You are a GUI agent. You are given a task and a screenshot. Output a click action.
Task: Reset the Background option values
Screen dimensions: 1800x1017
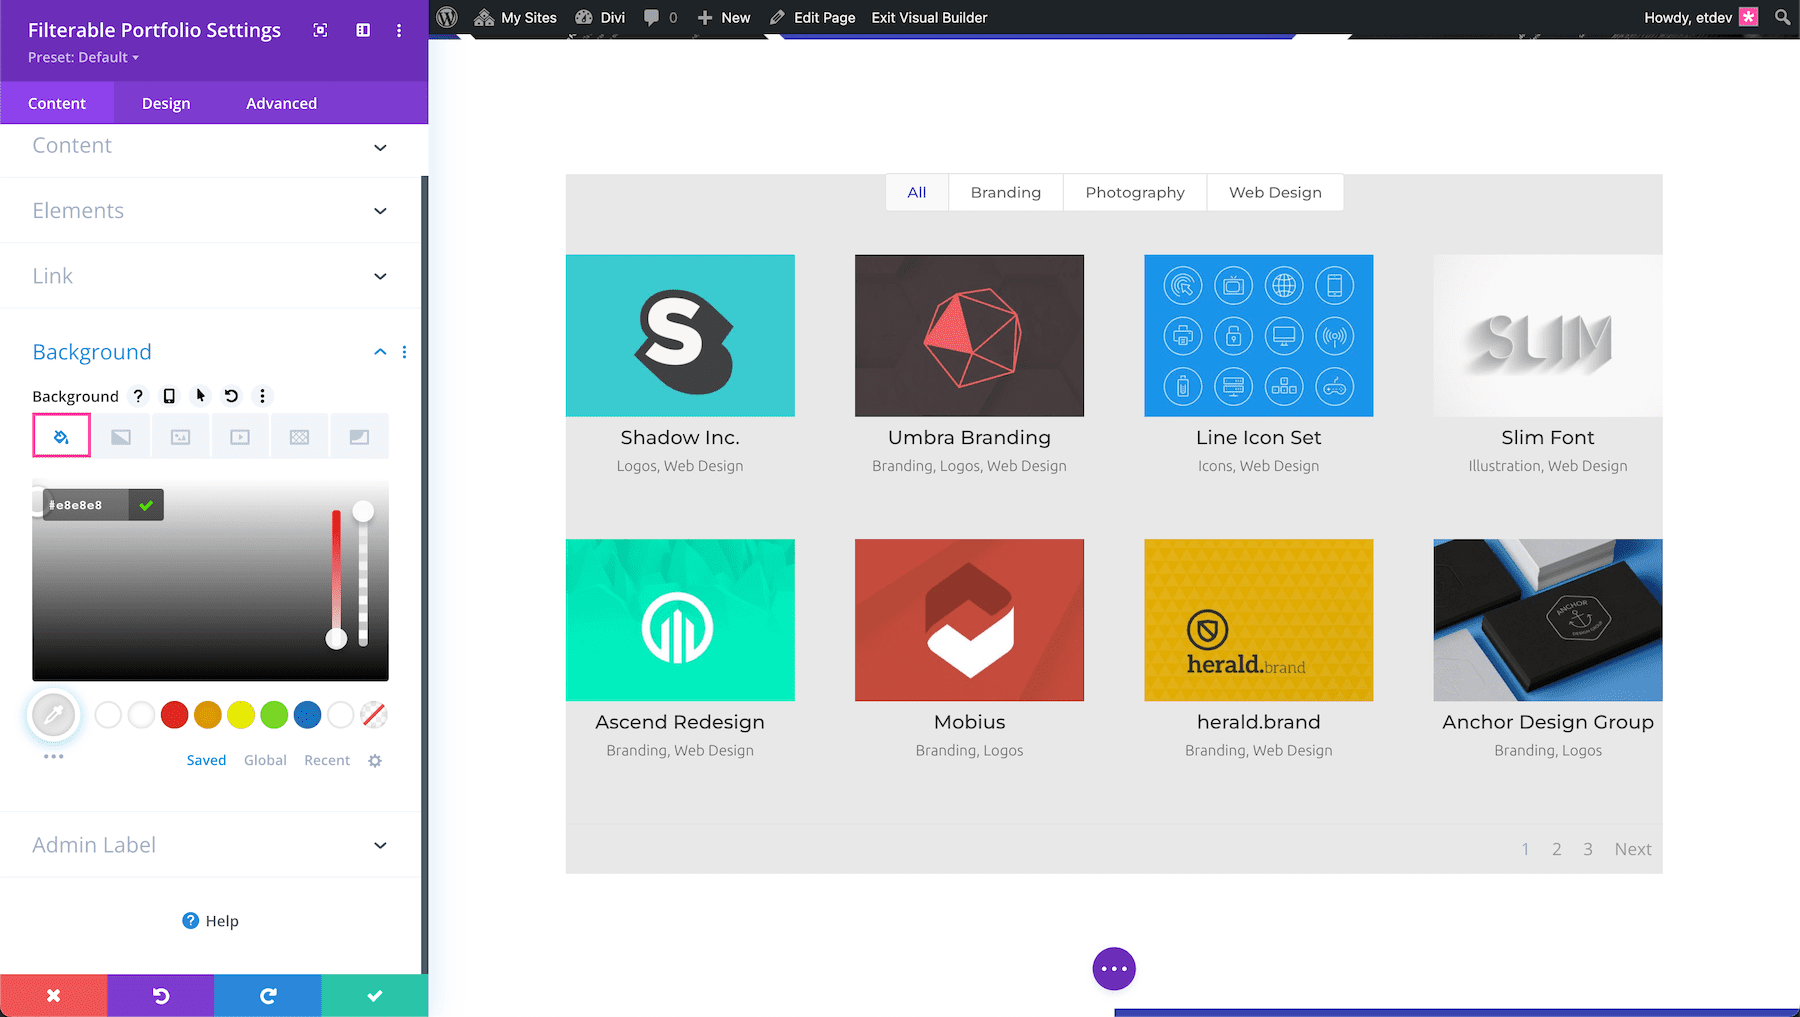pyautogui.click(x=231, y=395)
